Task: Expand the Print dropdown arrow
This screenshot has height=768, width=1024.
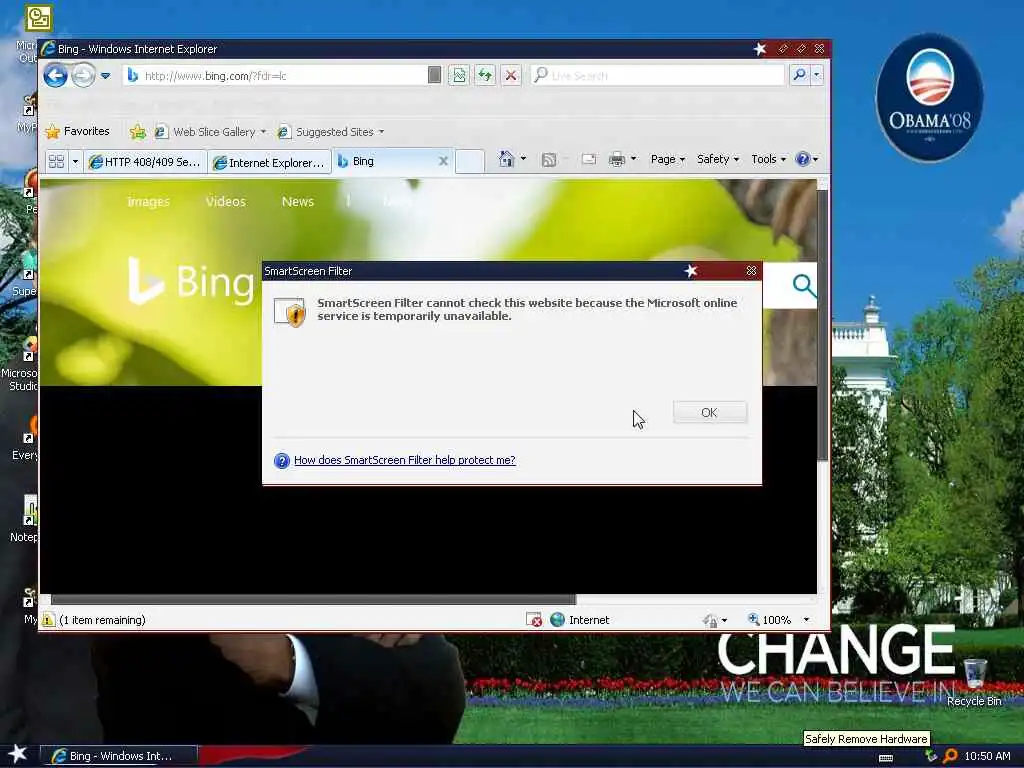Action: tap(633, 159)
